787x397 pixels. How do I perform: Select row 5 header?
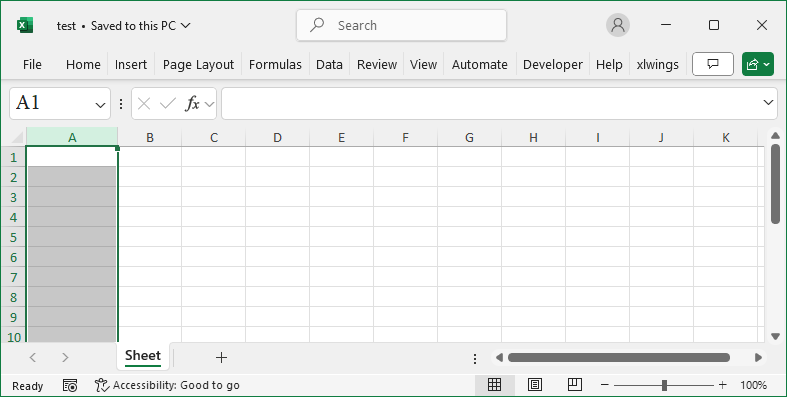[14, 237]
